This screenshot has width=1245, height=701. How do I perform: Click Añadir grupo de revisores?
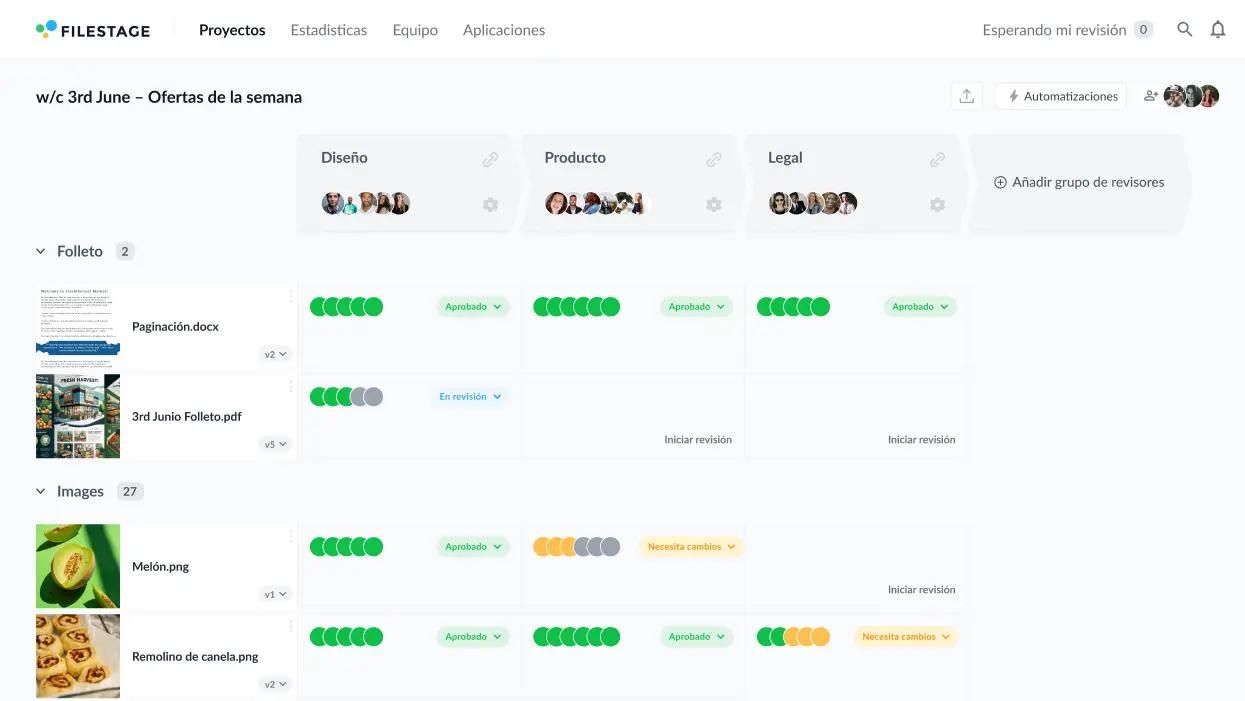pyautogui.click(x=1078, y=183)
